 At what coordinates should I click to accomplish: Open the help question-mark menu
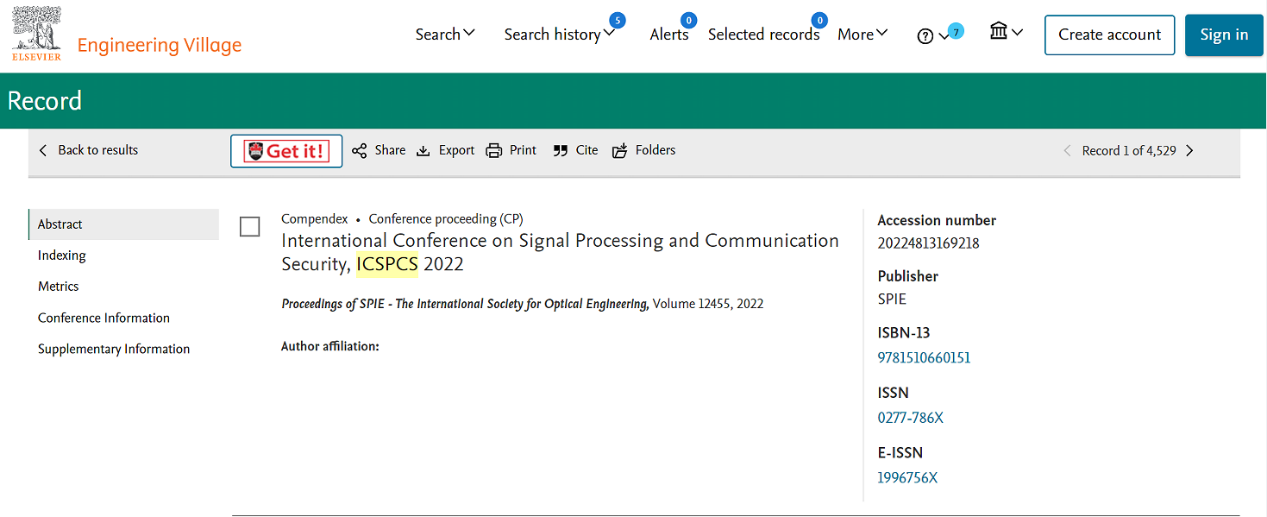[932, 35]
